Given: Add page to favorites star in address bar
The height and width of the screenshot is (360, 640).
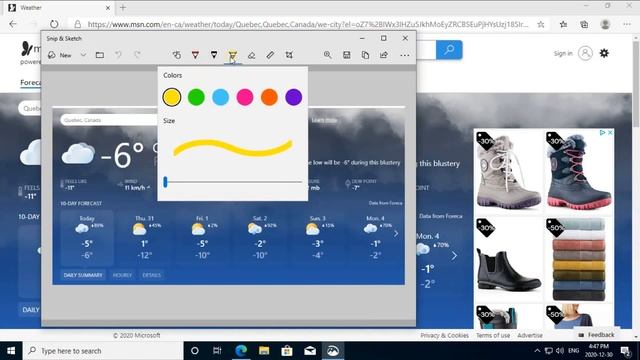Looking at the screenshot, I should coord(541,24).
